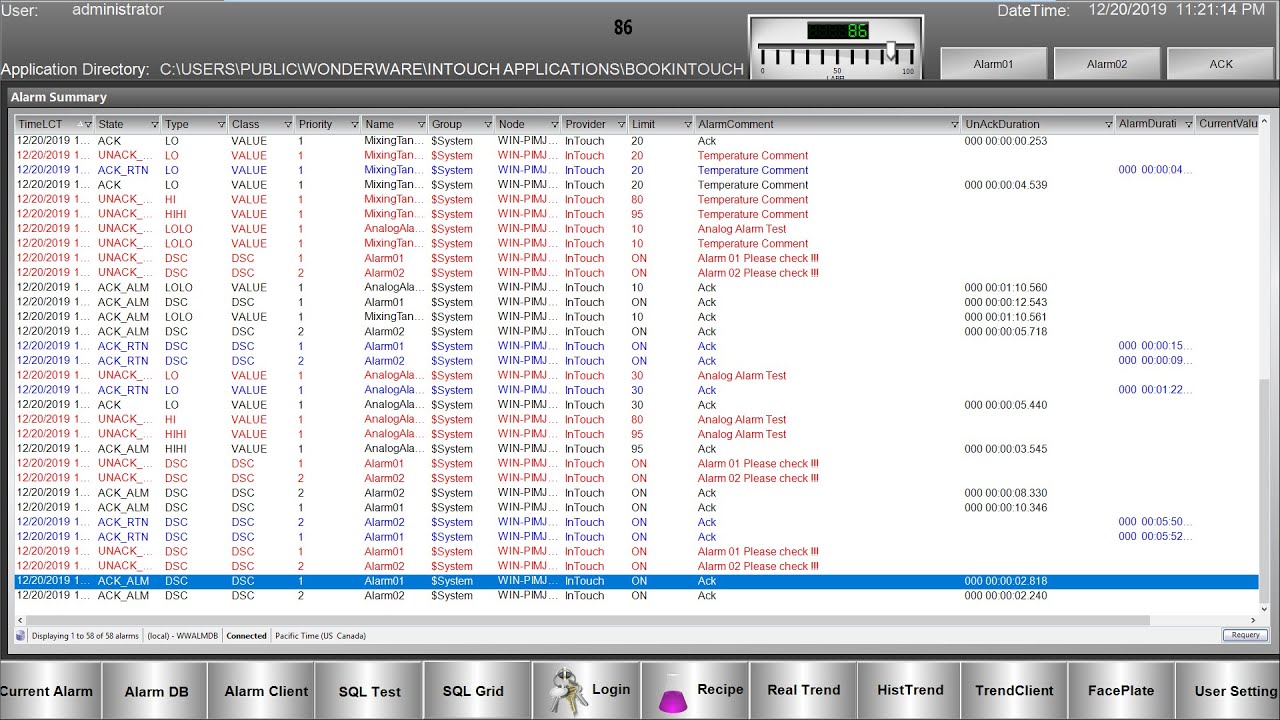Open the TrendClient screen

pyautogui.click(x=1014, y=690)
